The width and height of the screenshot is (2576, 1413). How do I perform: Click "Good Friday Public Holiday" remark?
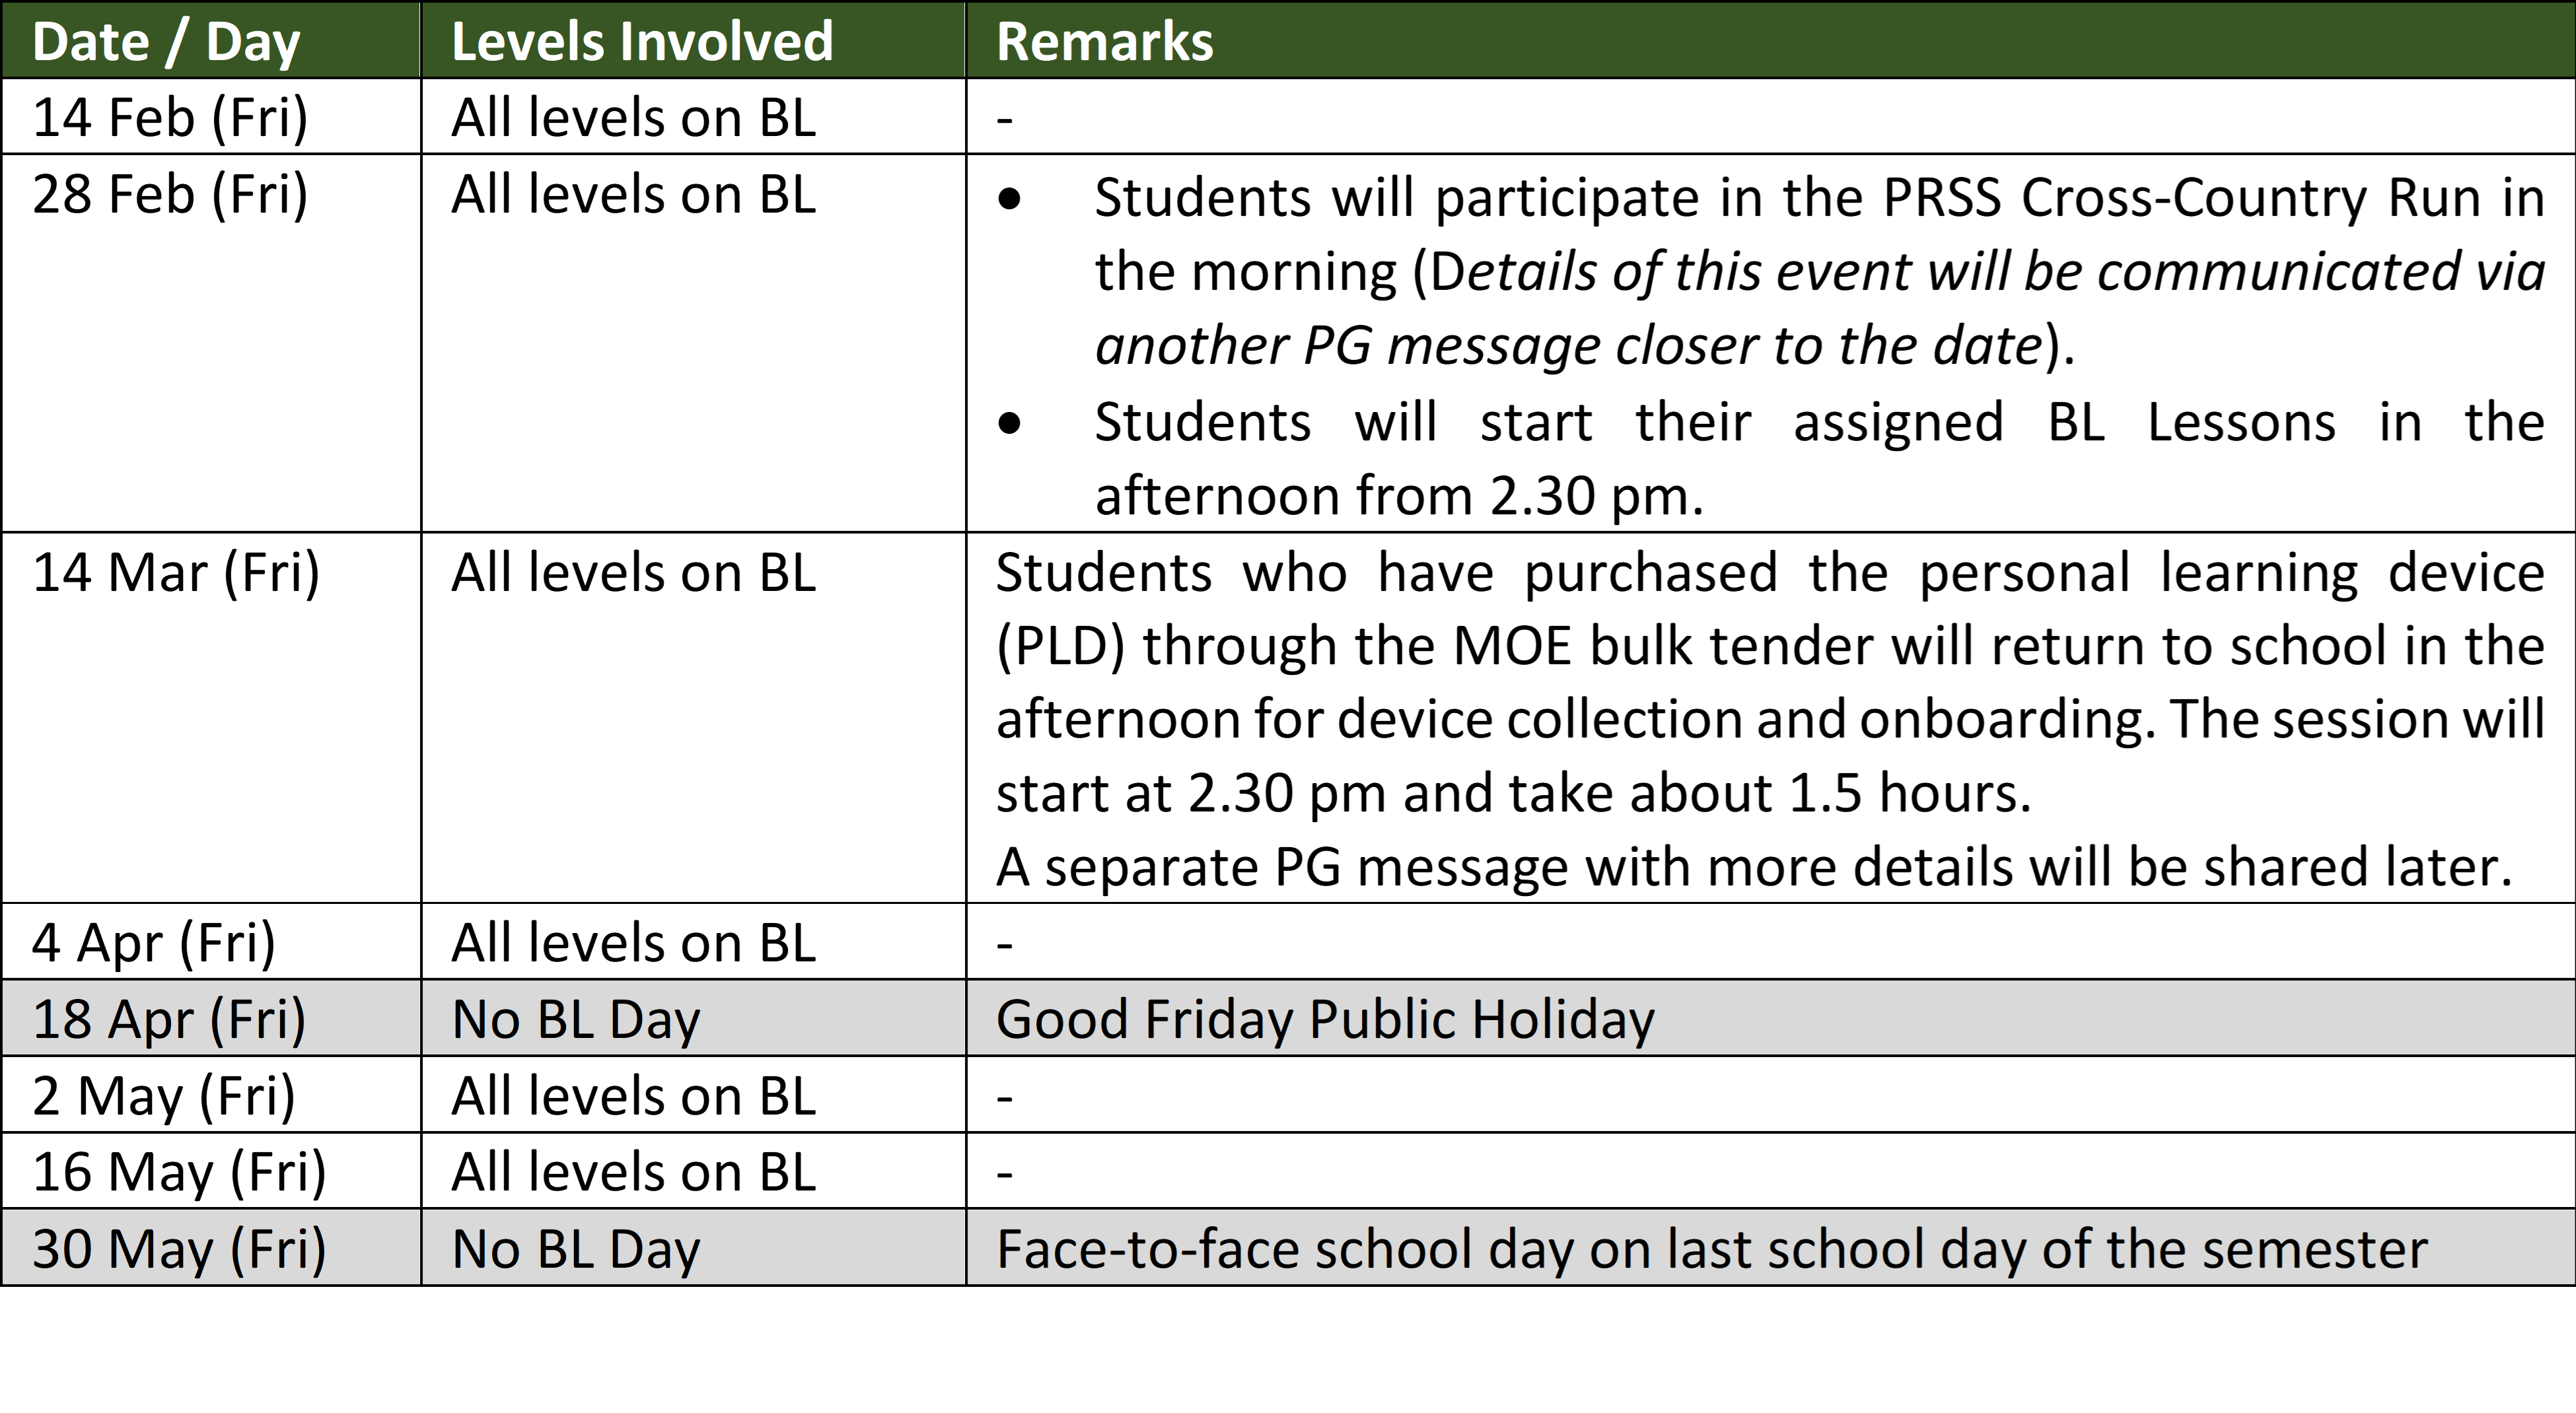pyautogui.click(x=1325, y=1020)
